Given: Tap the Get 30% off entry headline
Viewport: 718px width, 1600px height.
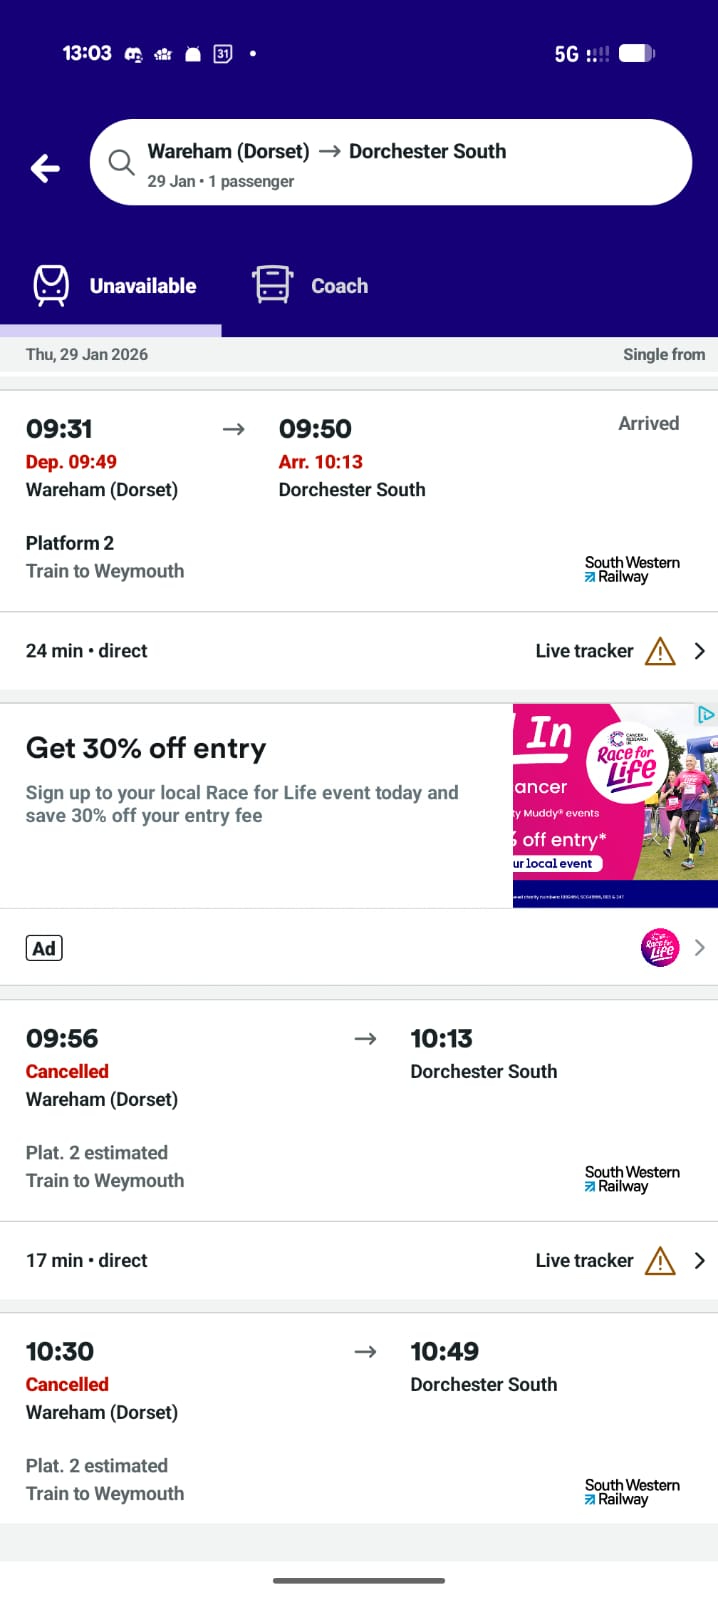Looking at the screenshot, I should (x=146, y=748).
